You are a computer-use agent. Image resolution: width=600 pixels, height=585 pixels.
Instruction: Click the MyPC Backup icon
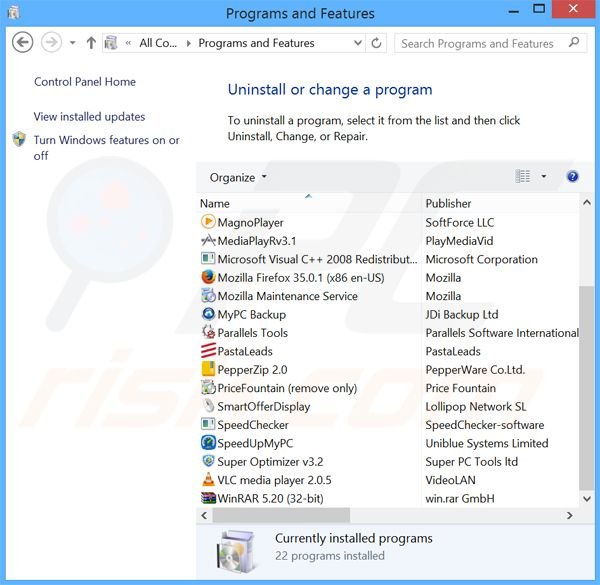click(208, 314)
